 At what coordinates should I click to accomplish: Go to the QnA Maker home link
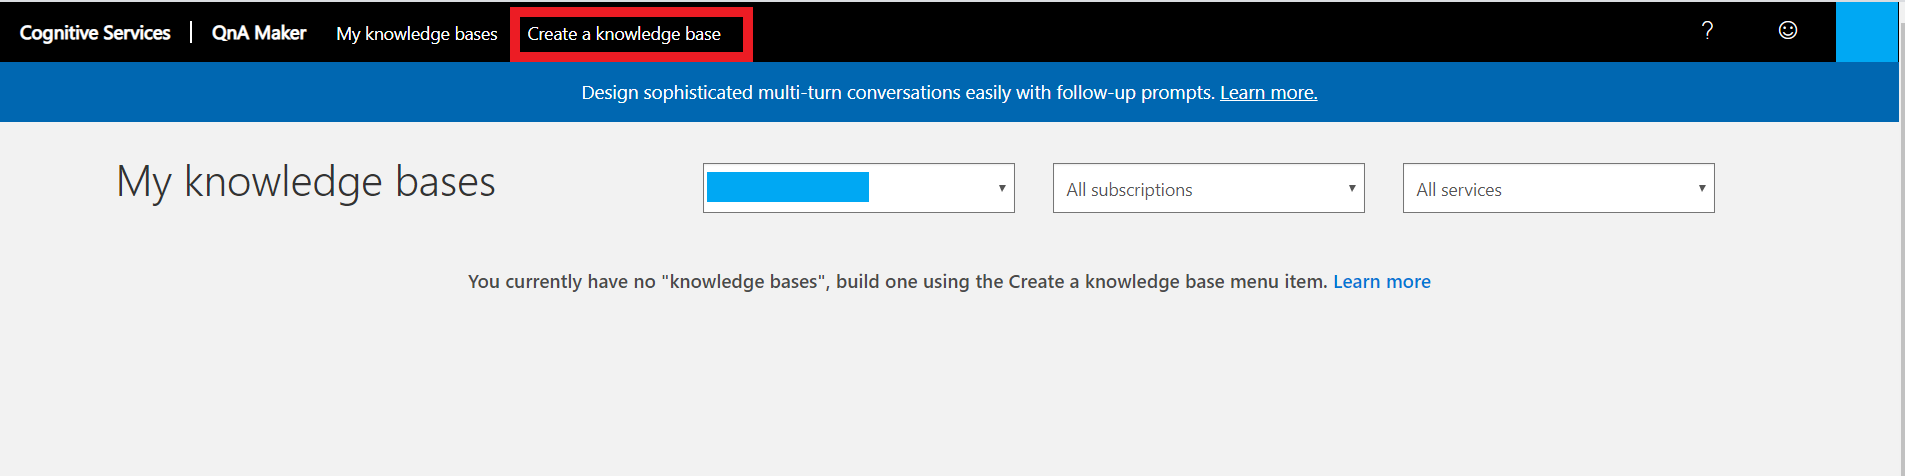259,33
